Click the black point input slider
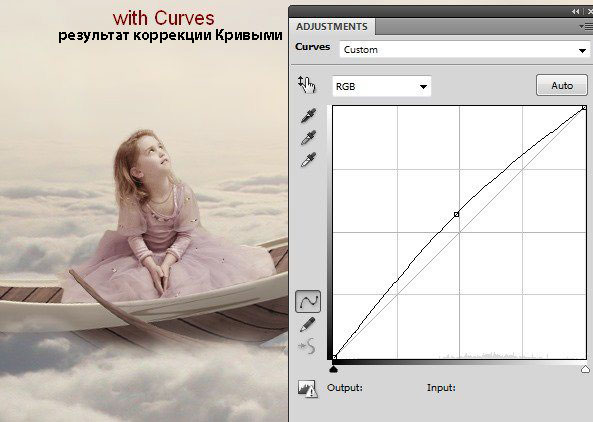The width and height of the screenshot is (593, 422). (x=333, y=369)
